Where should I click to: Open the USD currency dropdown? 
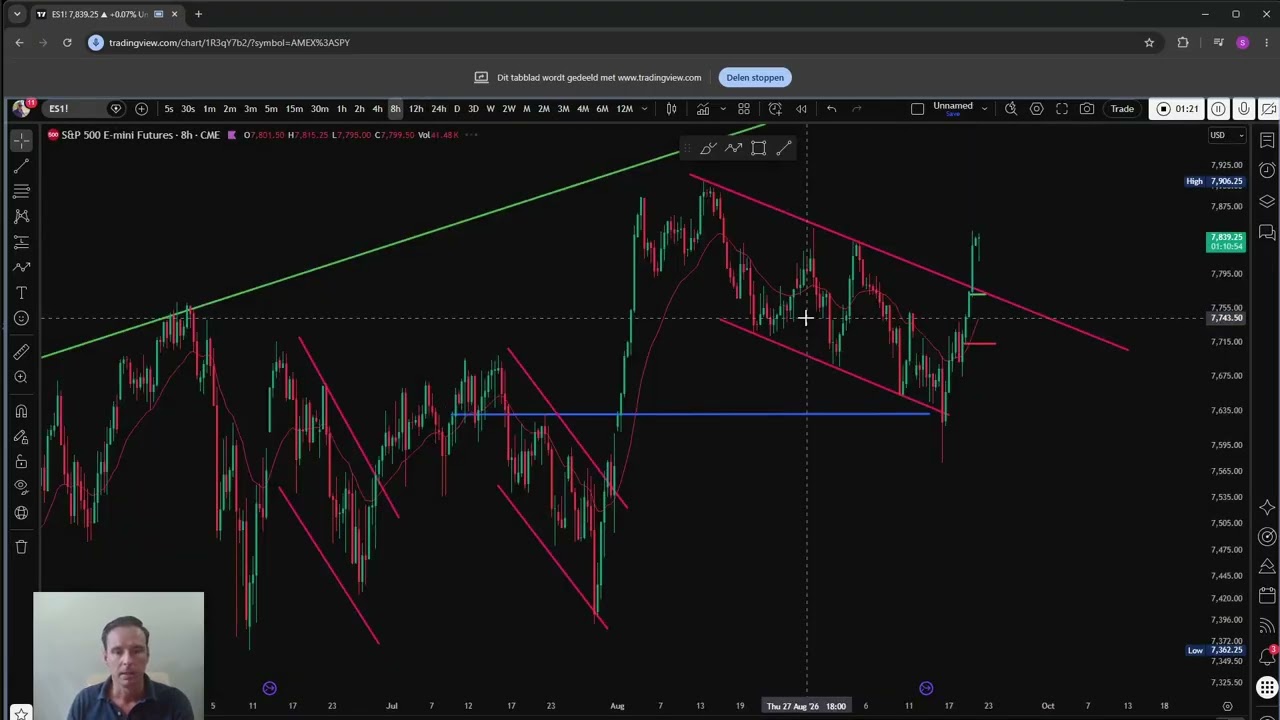click(x=1227, y=135)
